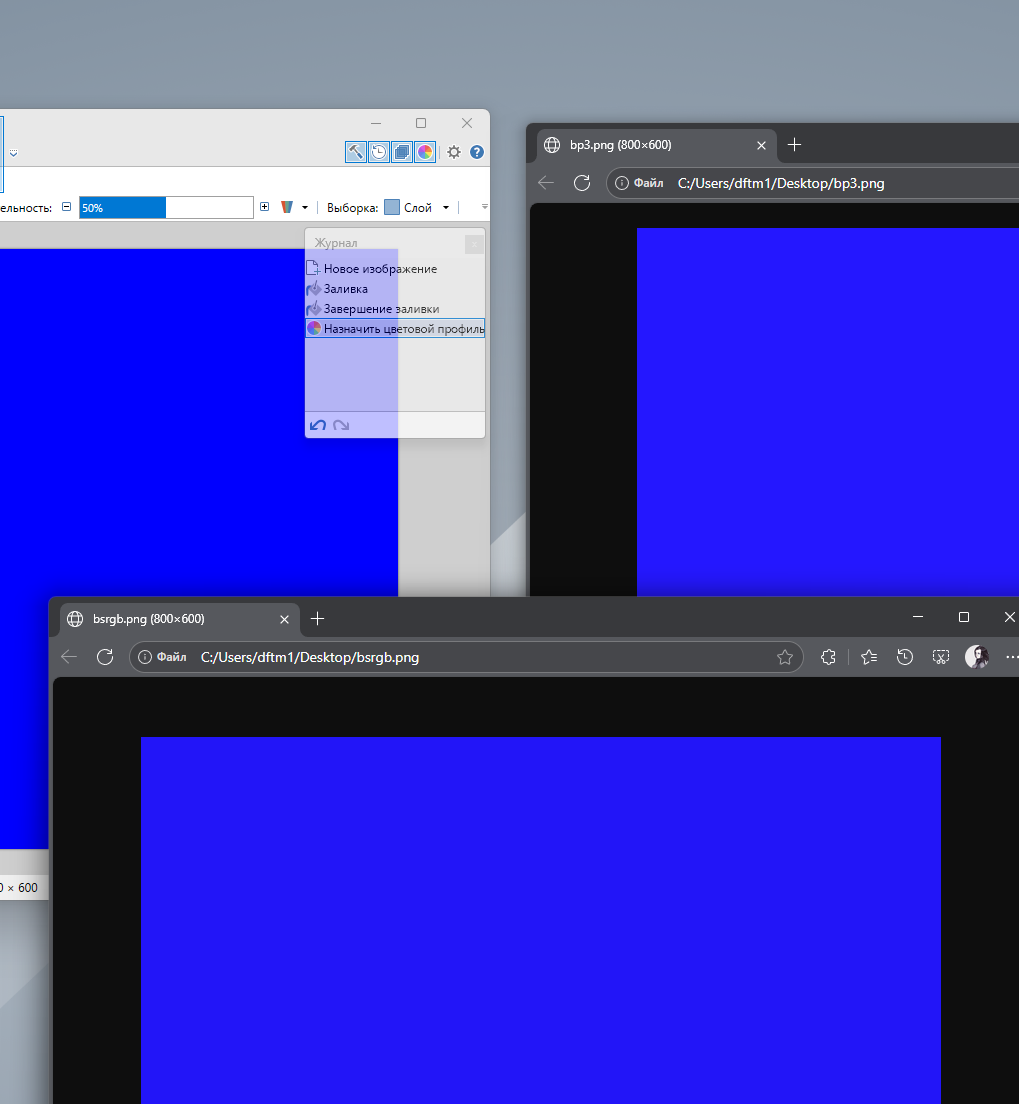This screenshot has height=1104, width=1019.
Task: Open the Edge profile avatar
Action: (x=977, y=656)
